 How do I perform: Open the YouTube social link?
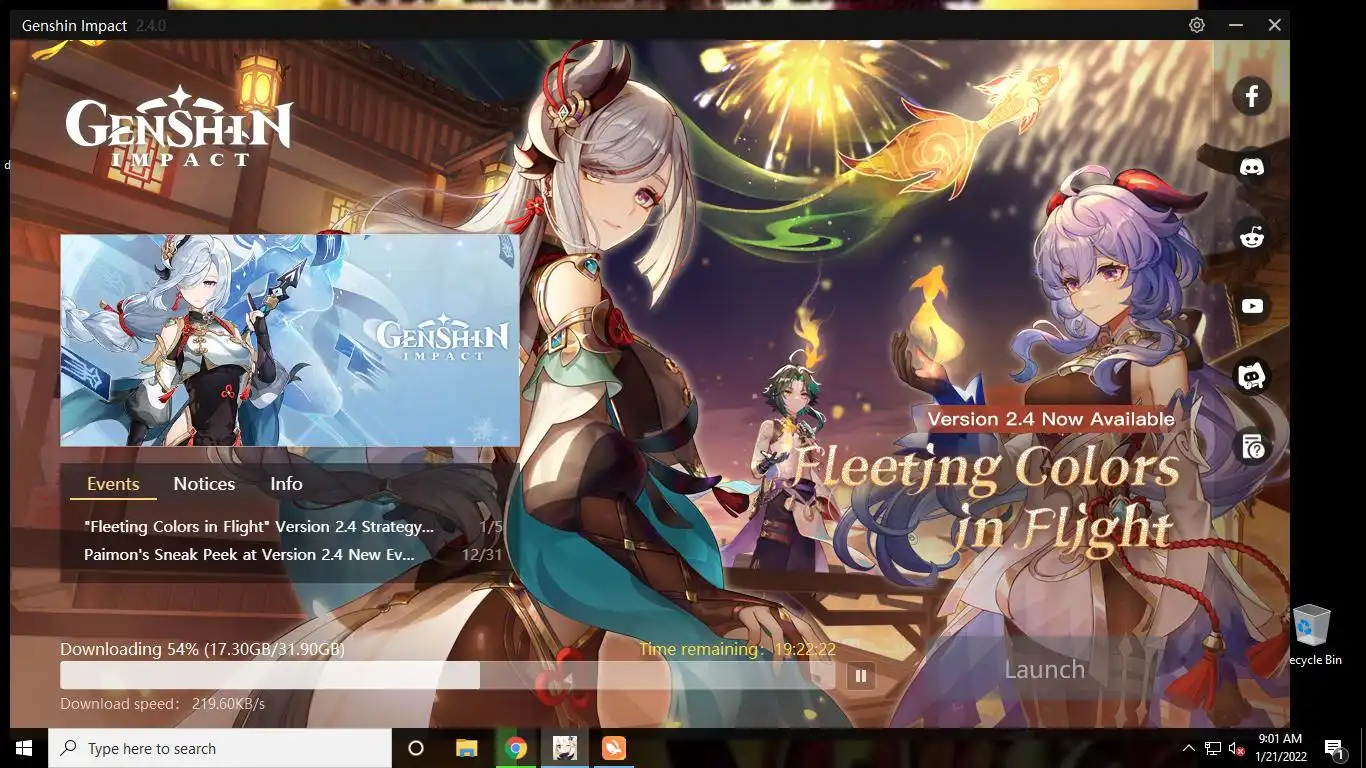[x=1251, y=307]
